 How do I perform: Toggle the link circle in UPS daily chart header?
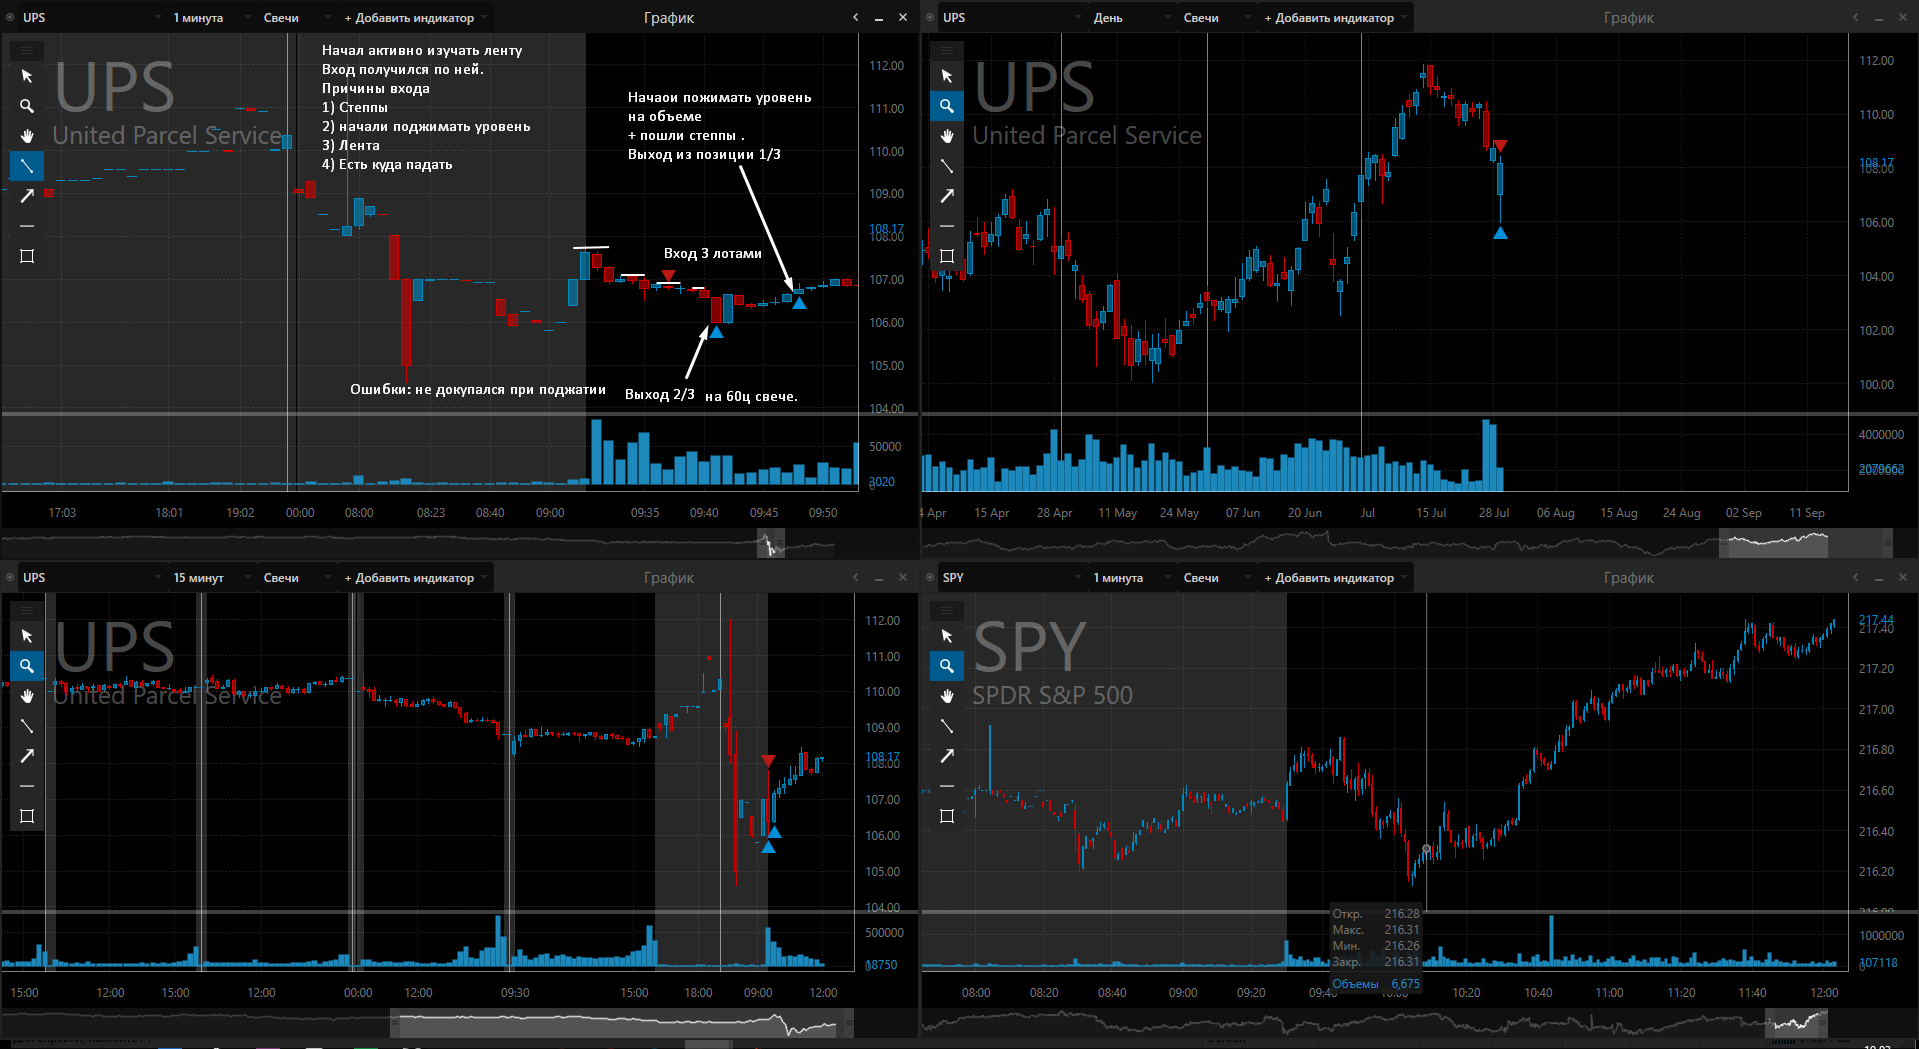(x=930, y=17)
